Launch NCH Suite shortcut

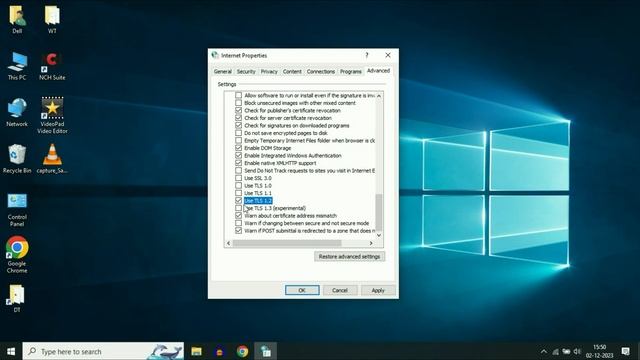click(x=52, y=66)
